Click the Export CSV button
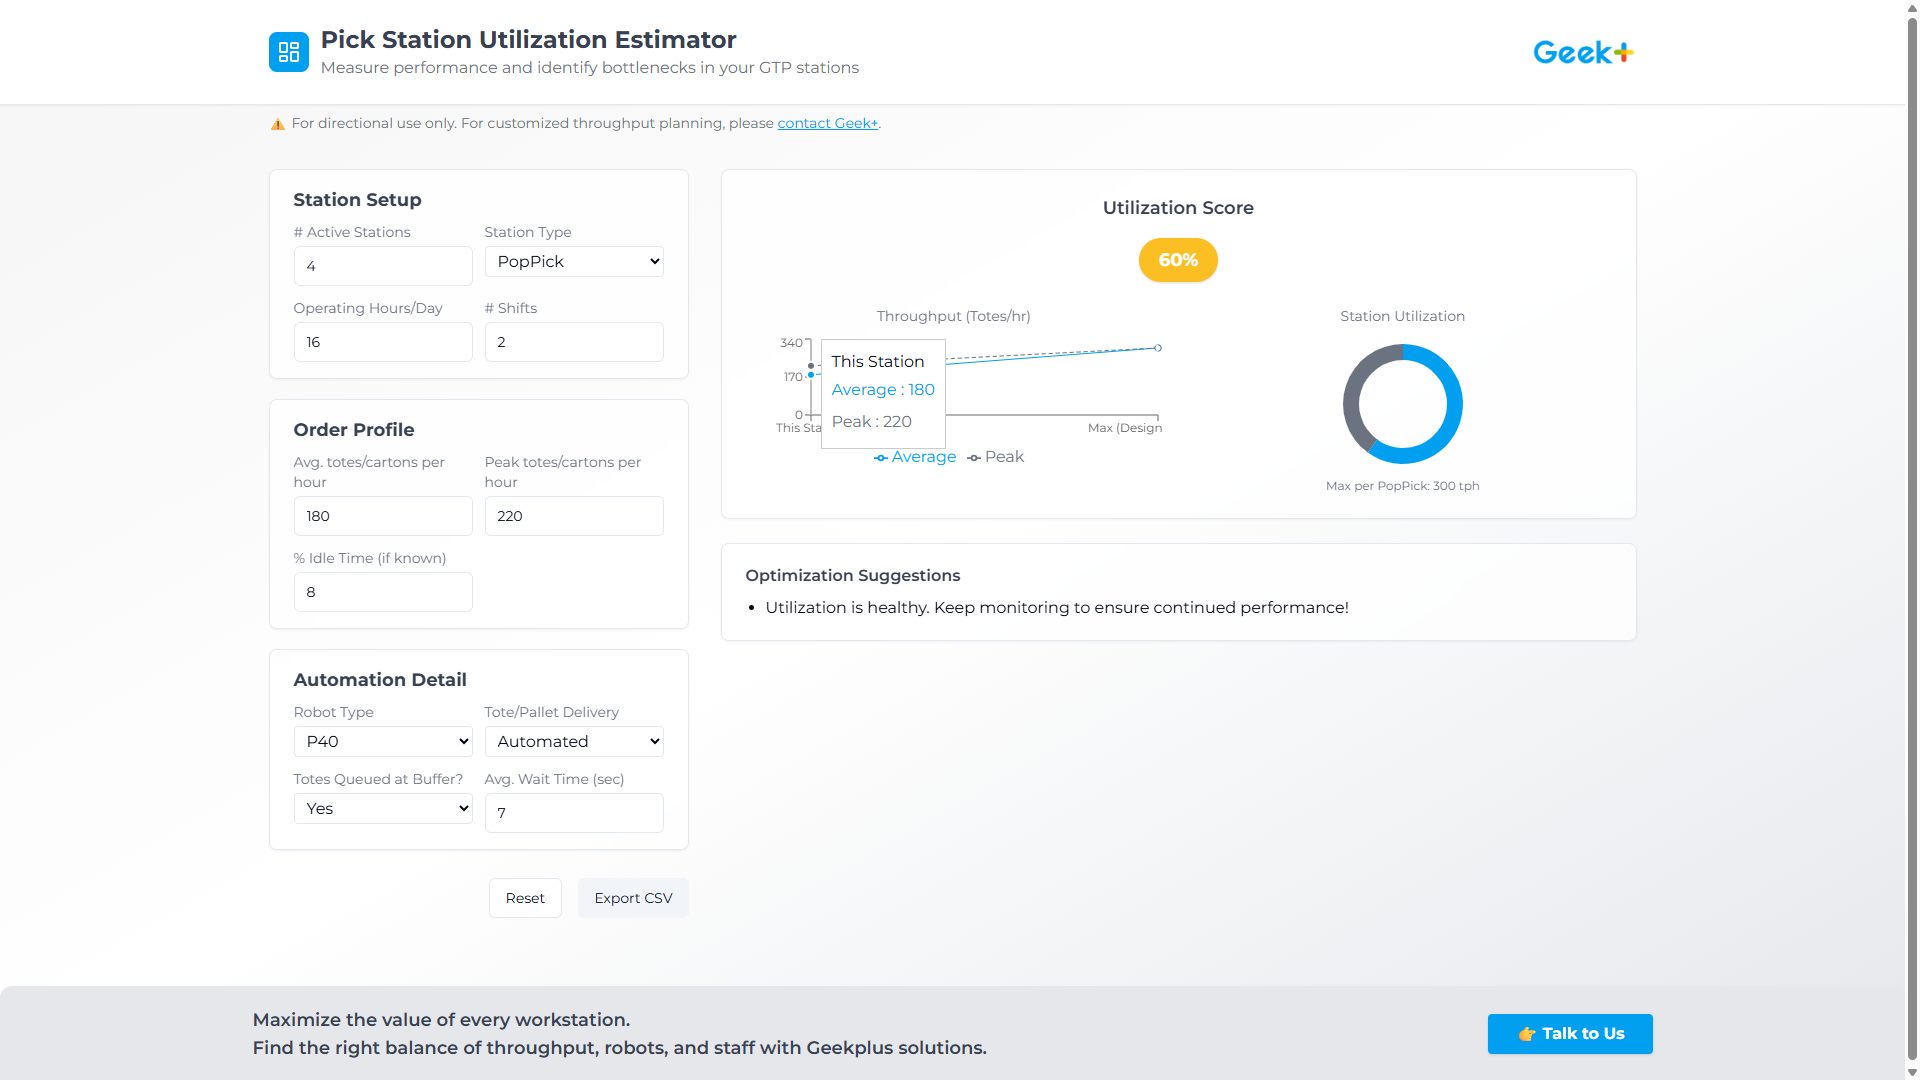Viewport: 1920px width, 1080px height. 632,897
